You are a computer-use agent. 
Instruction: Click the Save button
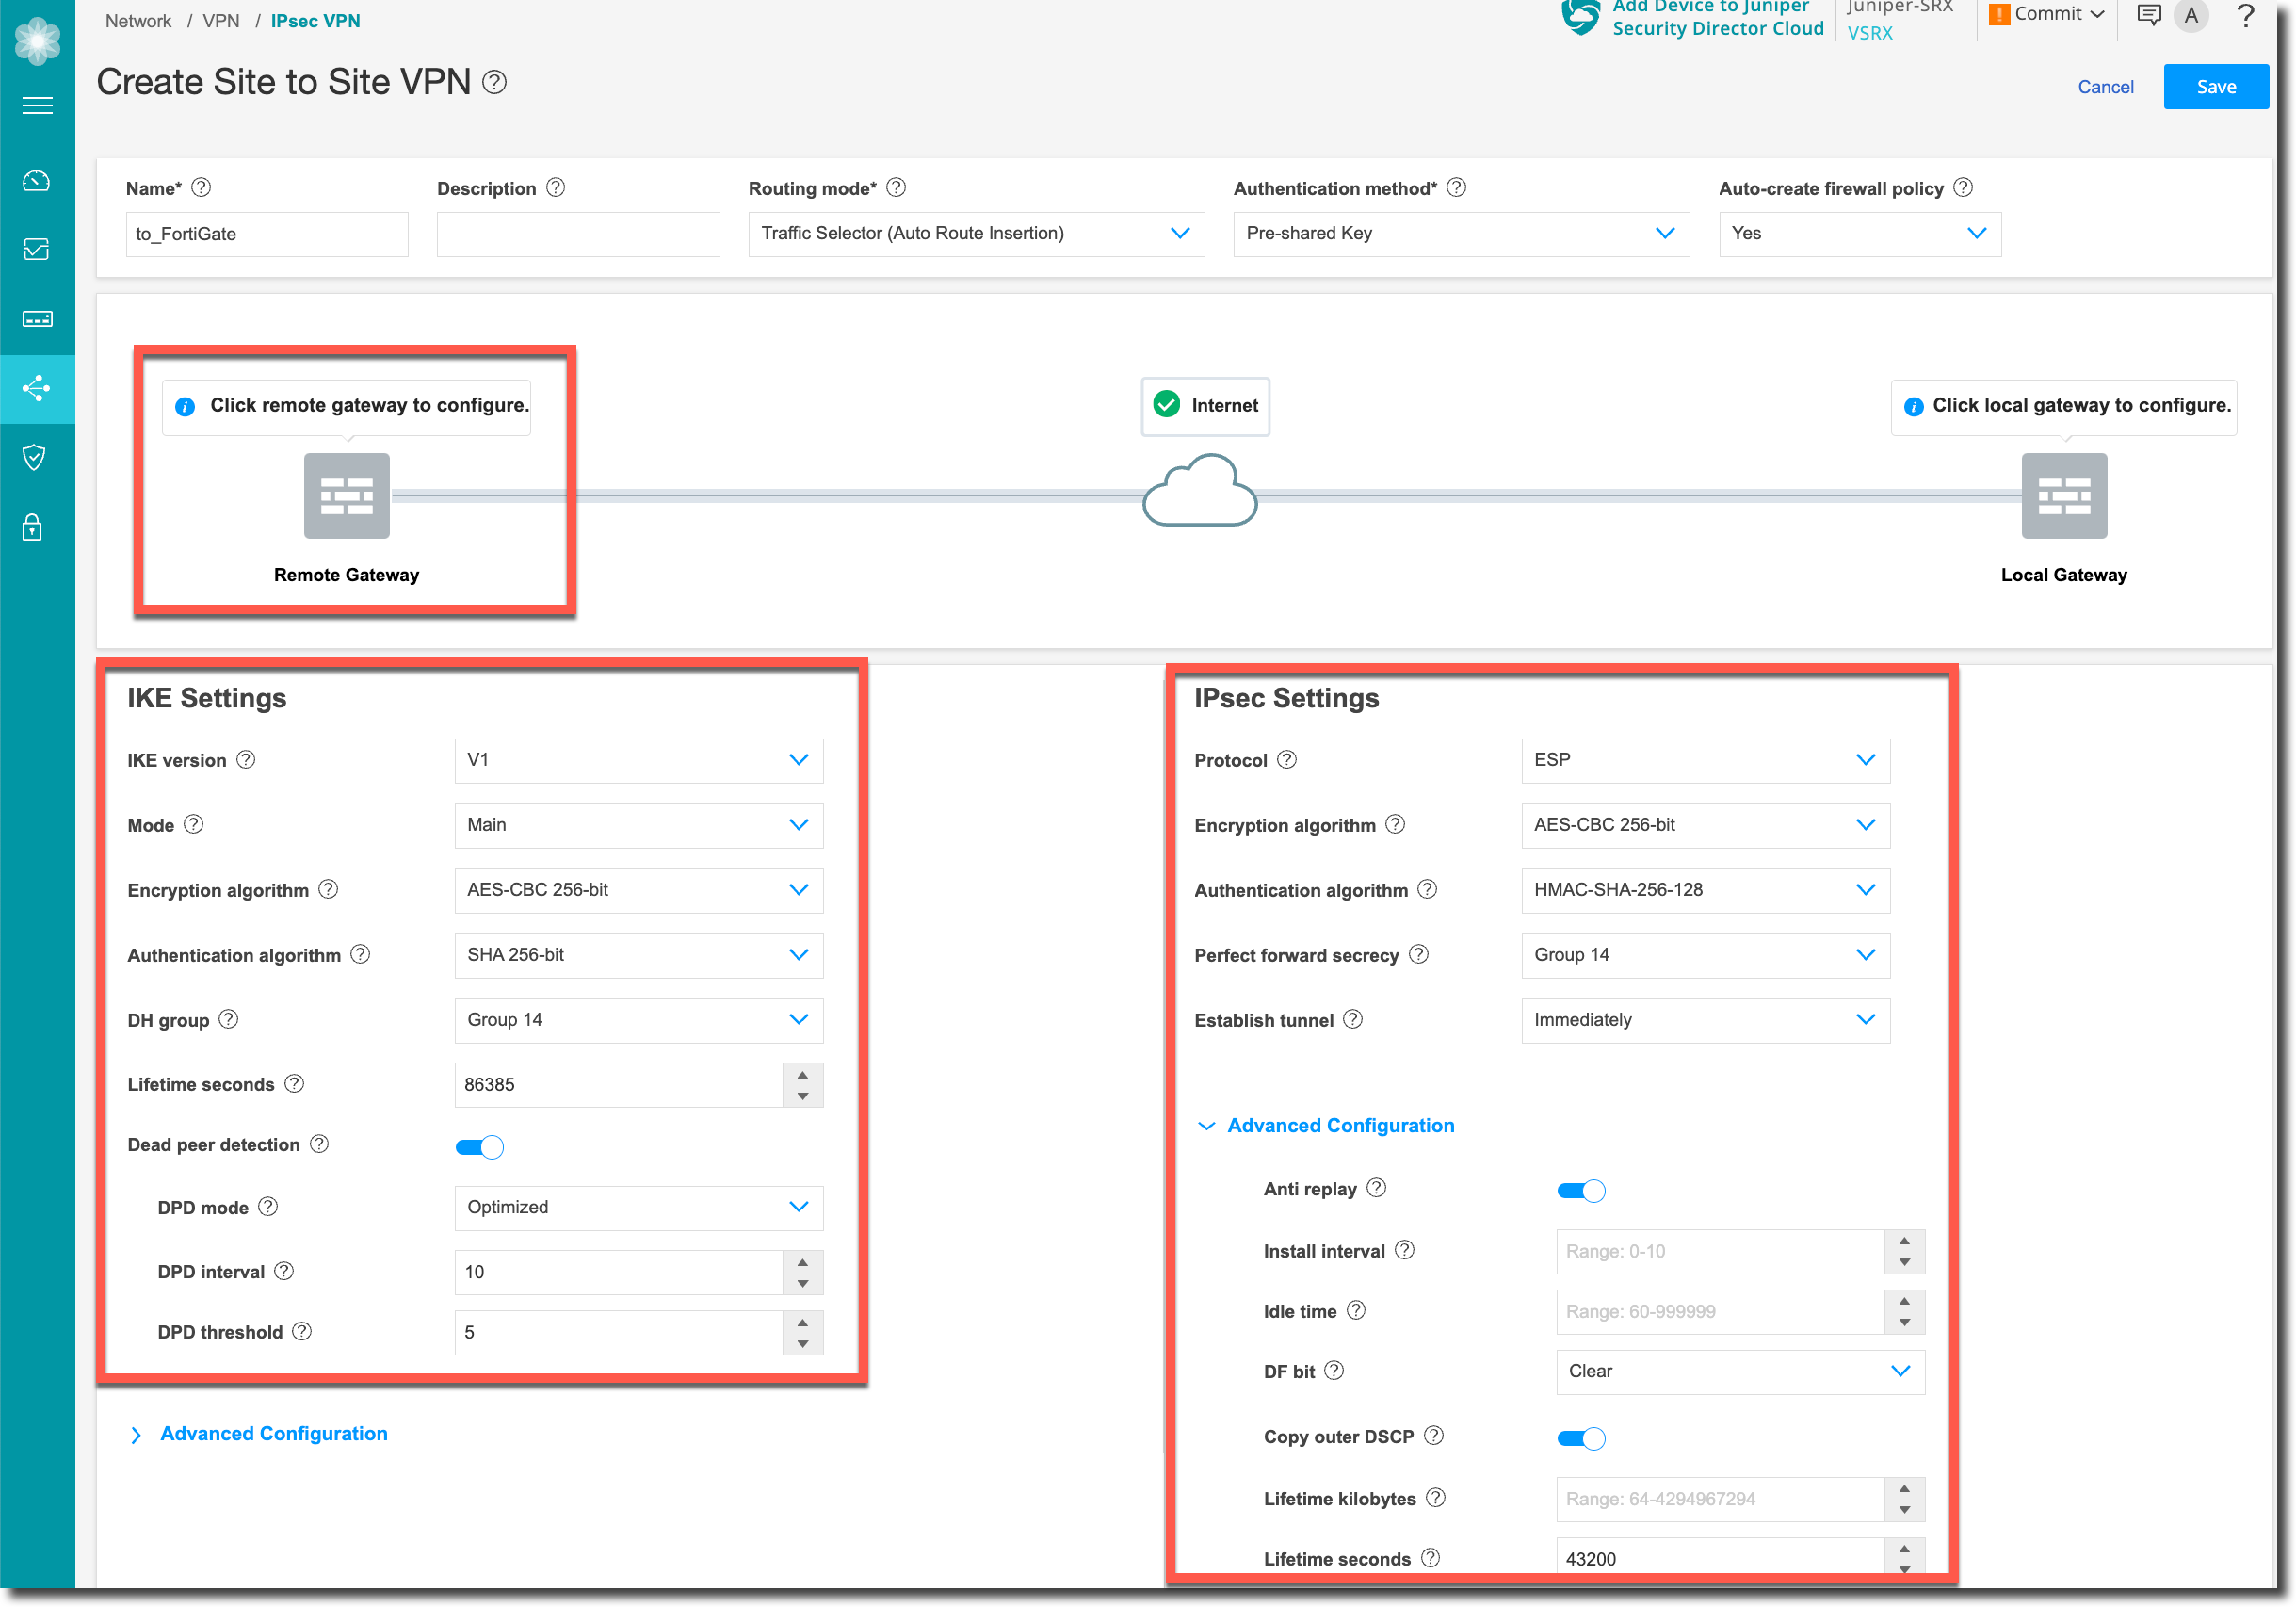(2215, 87)
